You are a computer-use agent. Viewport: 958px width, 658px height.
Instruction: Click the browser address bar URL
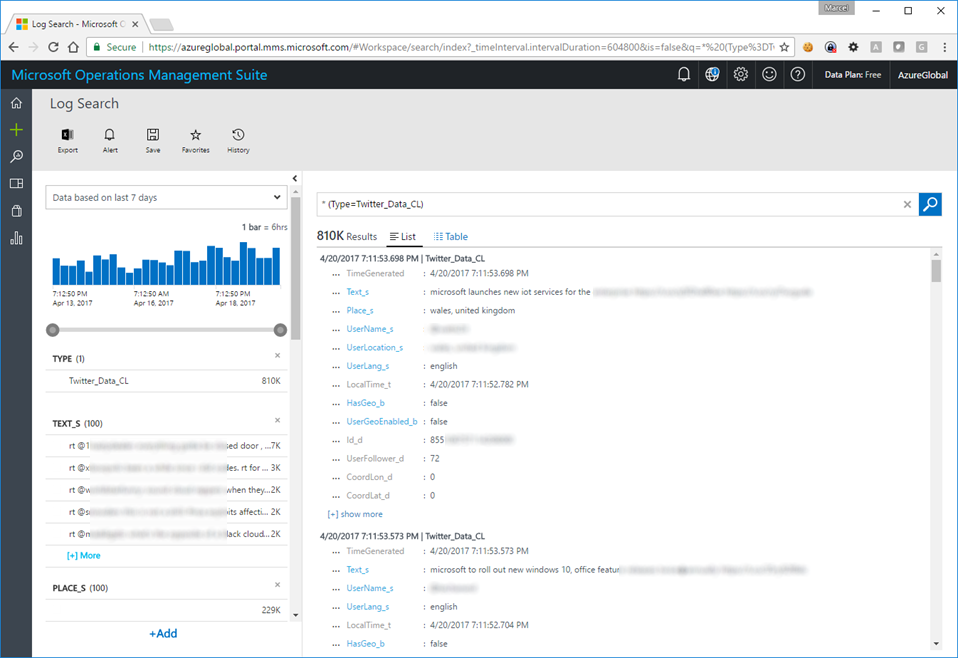point(461,47)
